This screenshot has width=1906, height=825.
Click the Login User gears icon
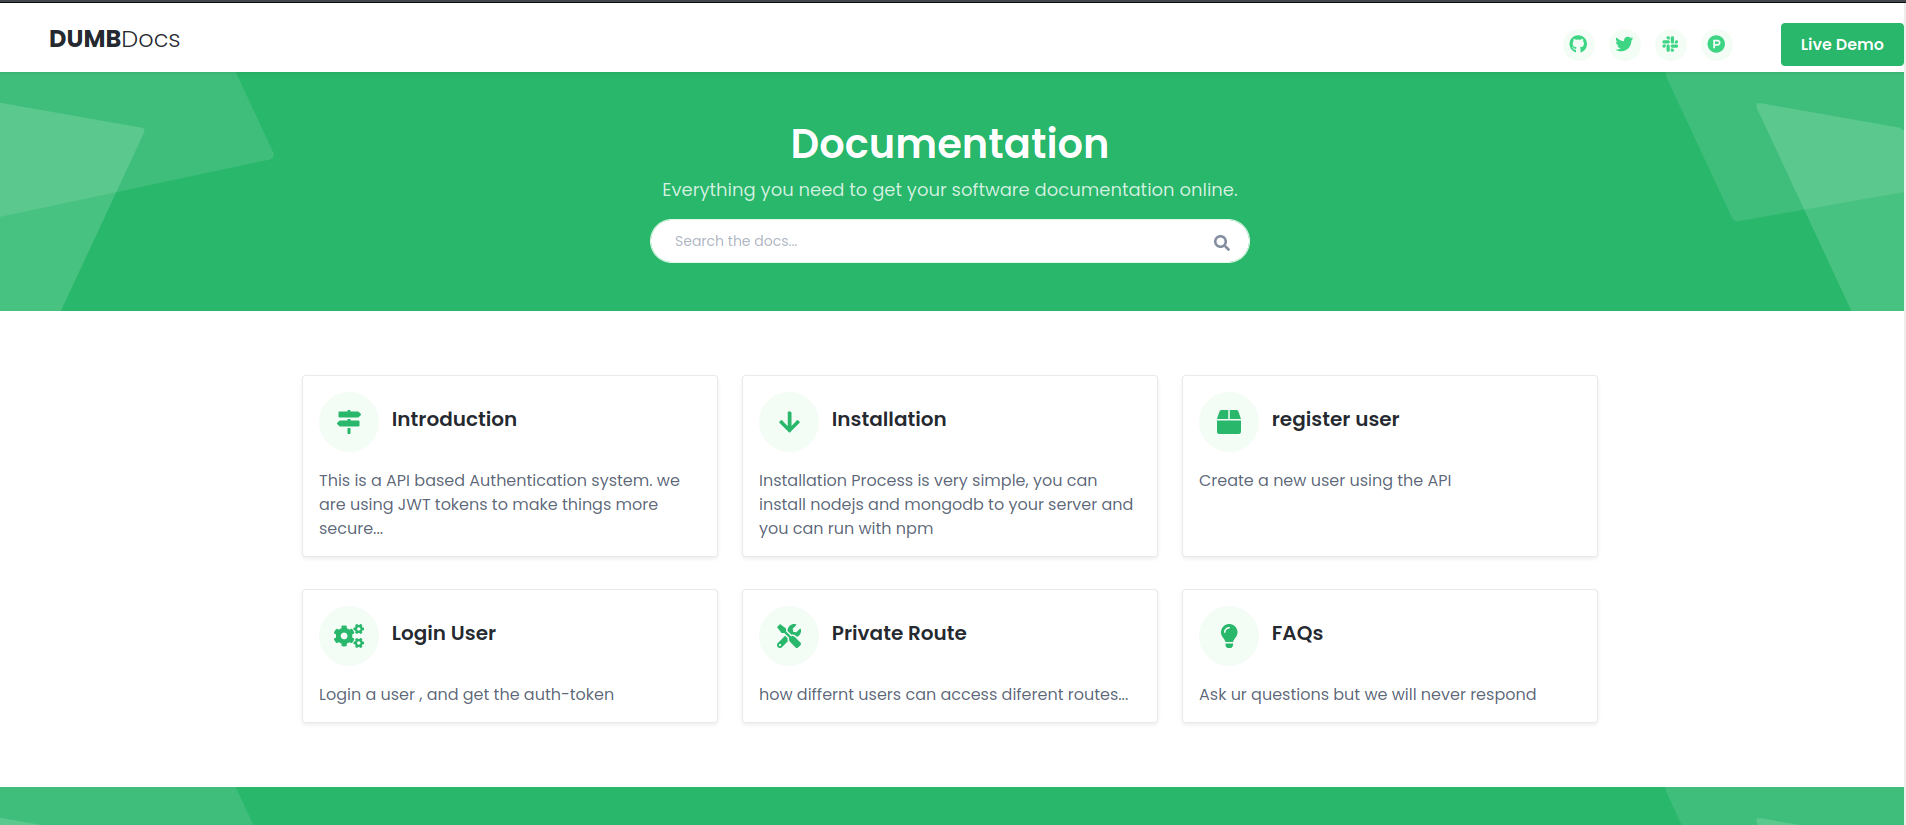tap(349, 636)
